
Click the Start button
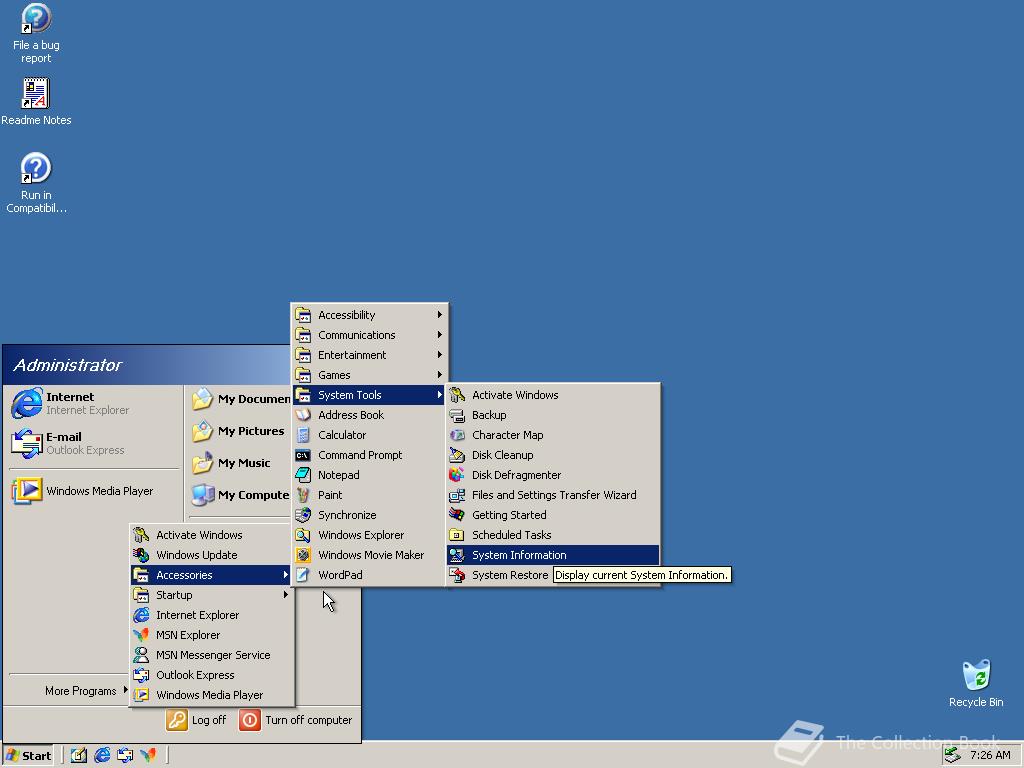point(28,756)
